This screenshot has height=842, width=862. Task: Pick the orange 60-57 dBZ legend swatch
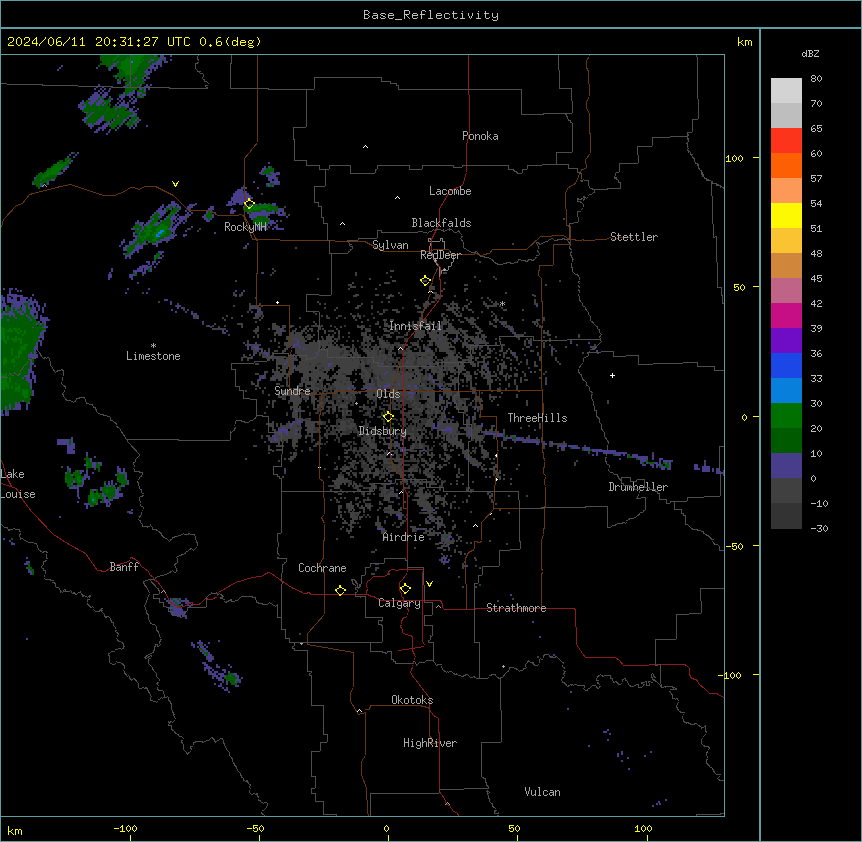(x=786, y=165)
